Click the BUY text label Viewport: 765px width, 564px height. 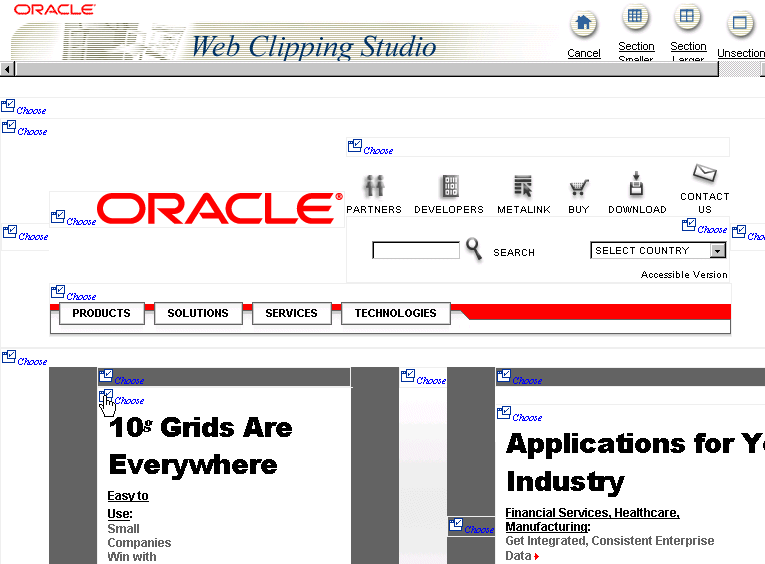click(579, 209)
